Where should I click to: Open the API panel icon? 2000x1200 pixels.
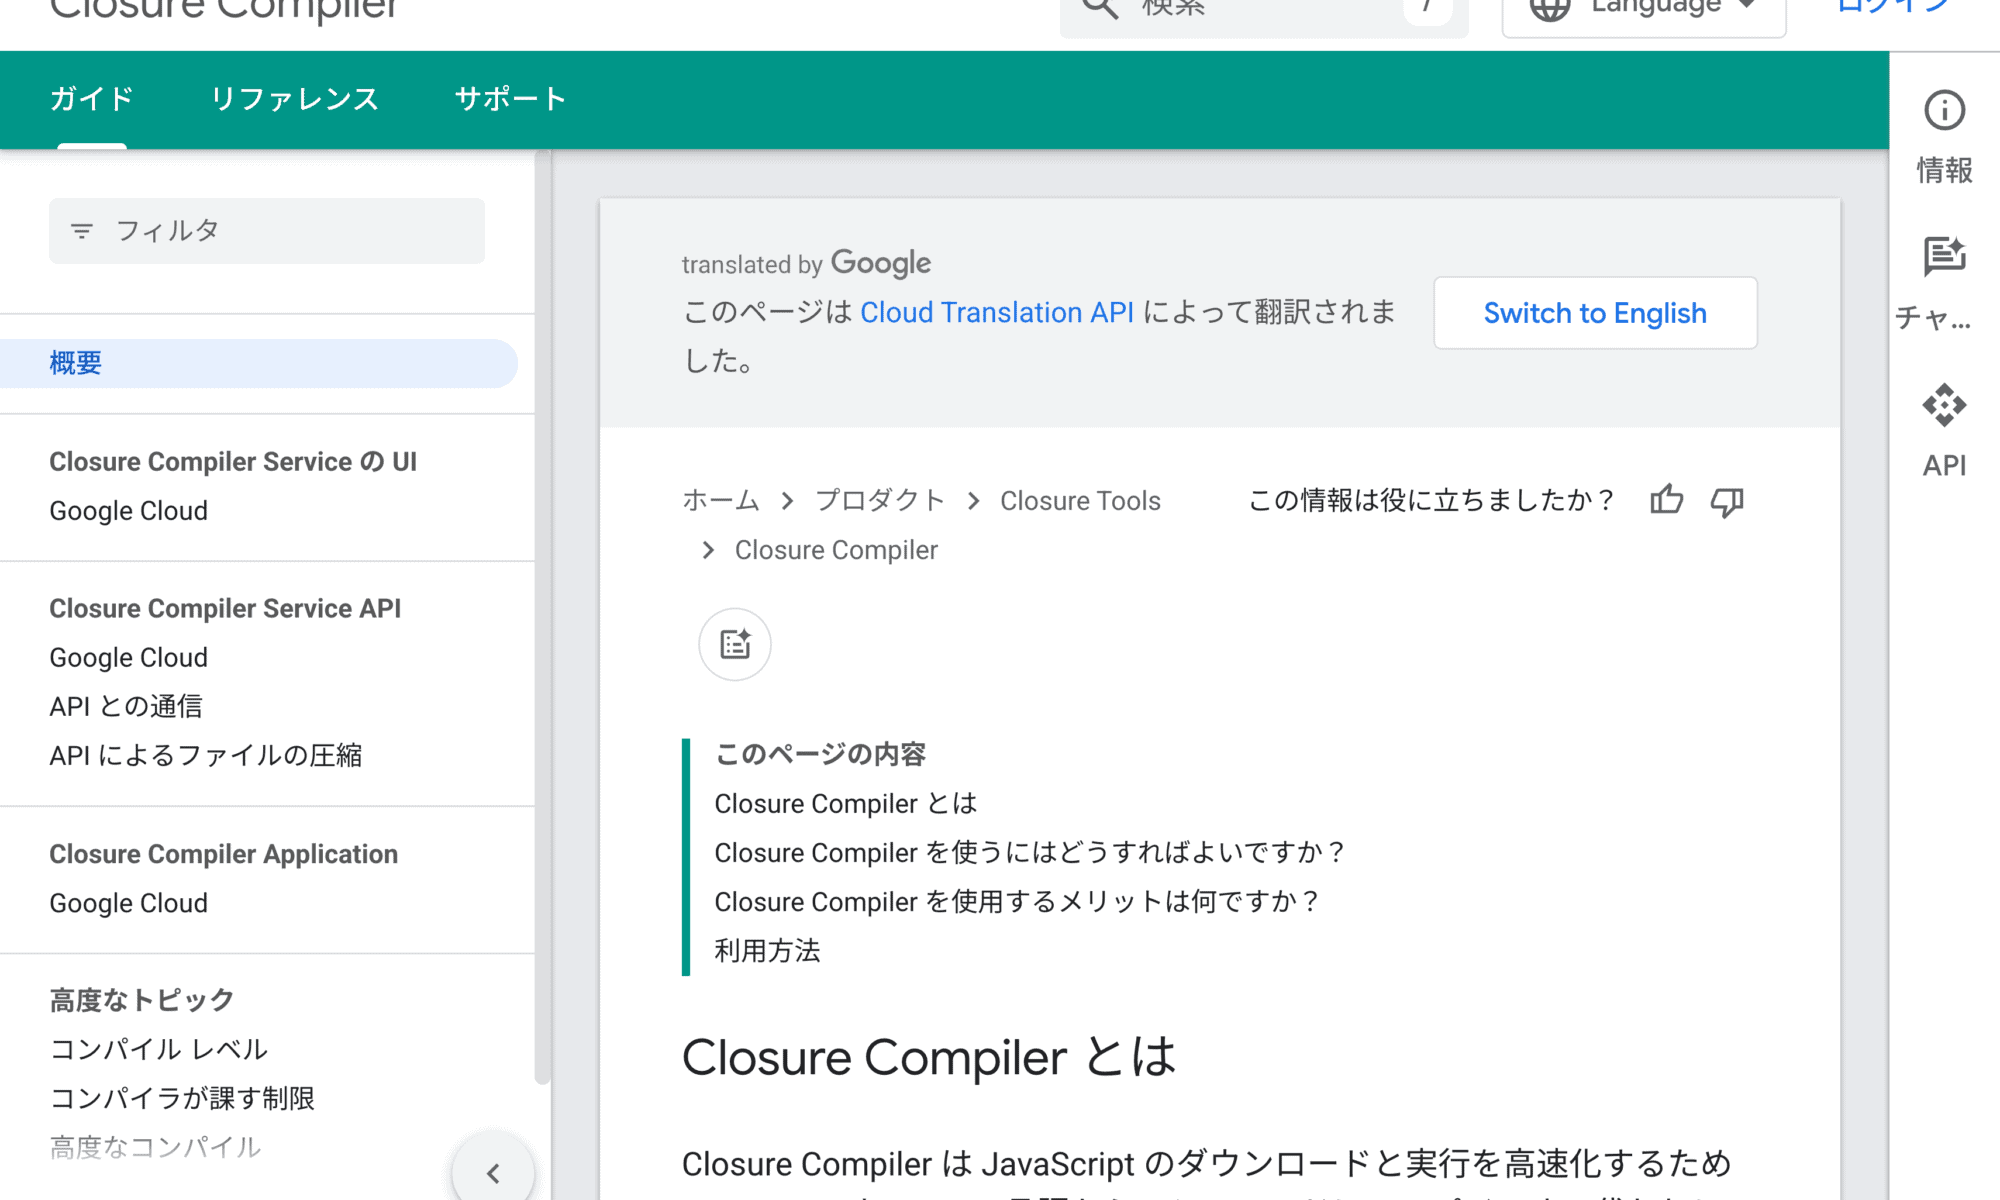click(1944, 405)
